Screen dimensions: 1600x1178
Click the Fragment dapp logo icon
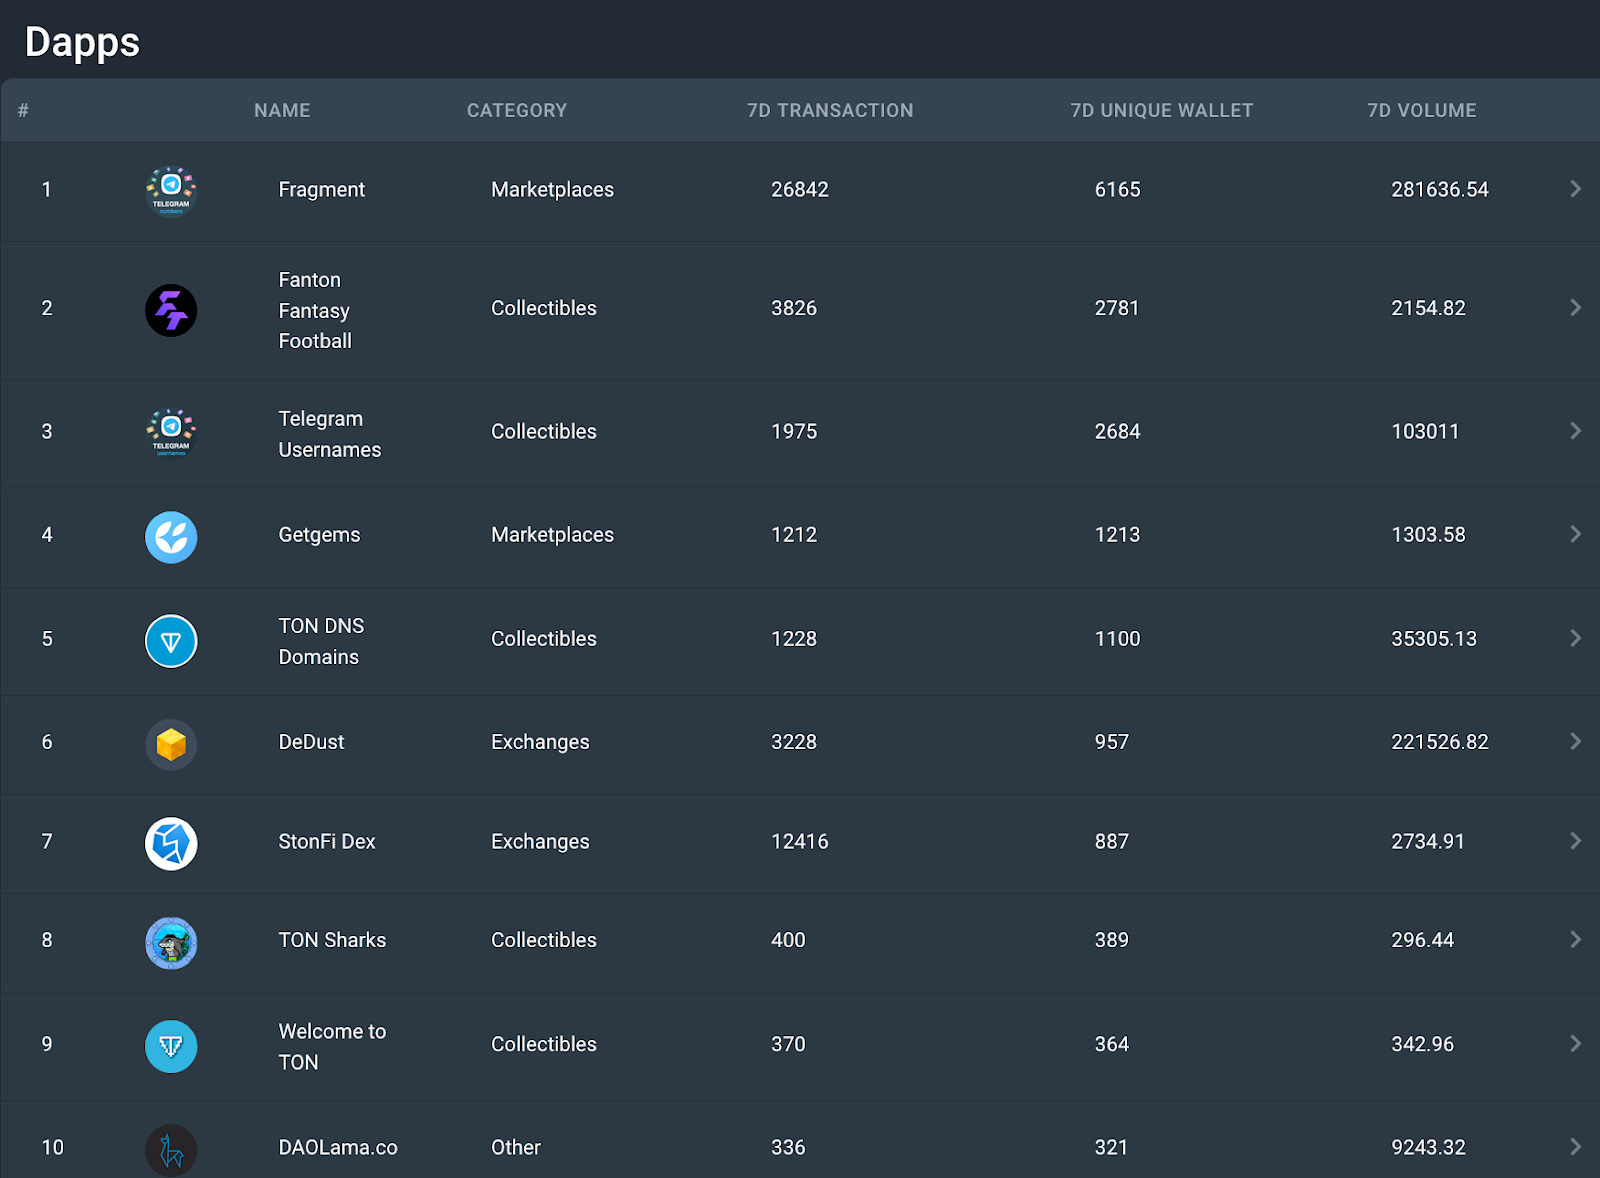pyautogui.click(x=171, y=190)
